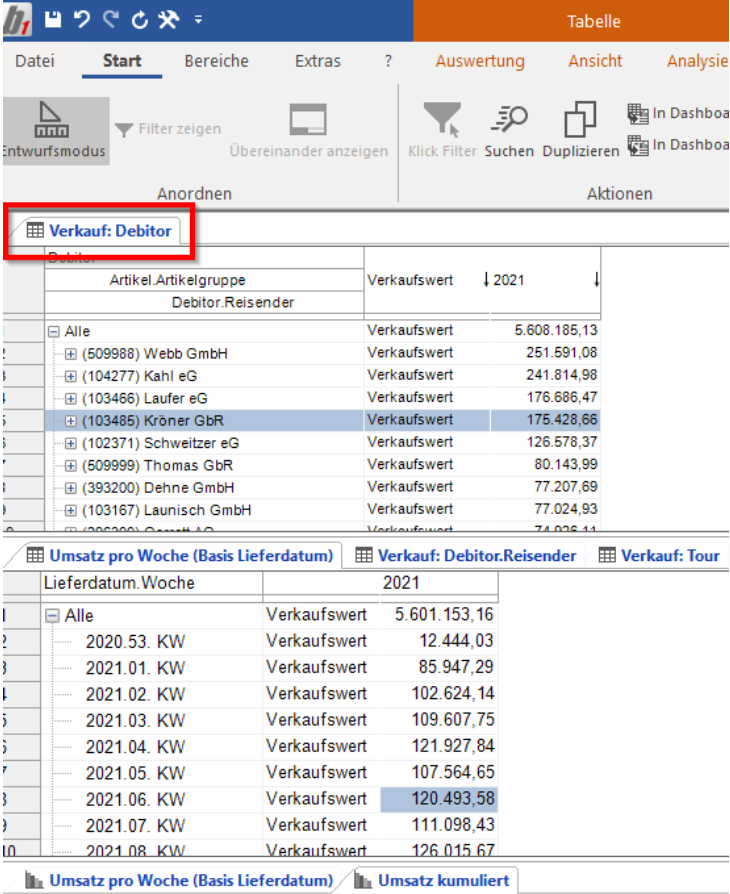
Task: Select the total 5.601.153,16 cell
Action: 439,615
